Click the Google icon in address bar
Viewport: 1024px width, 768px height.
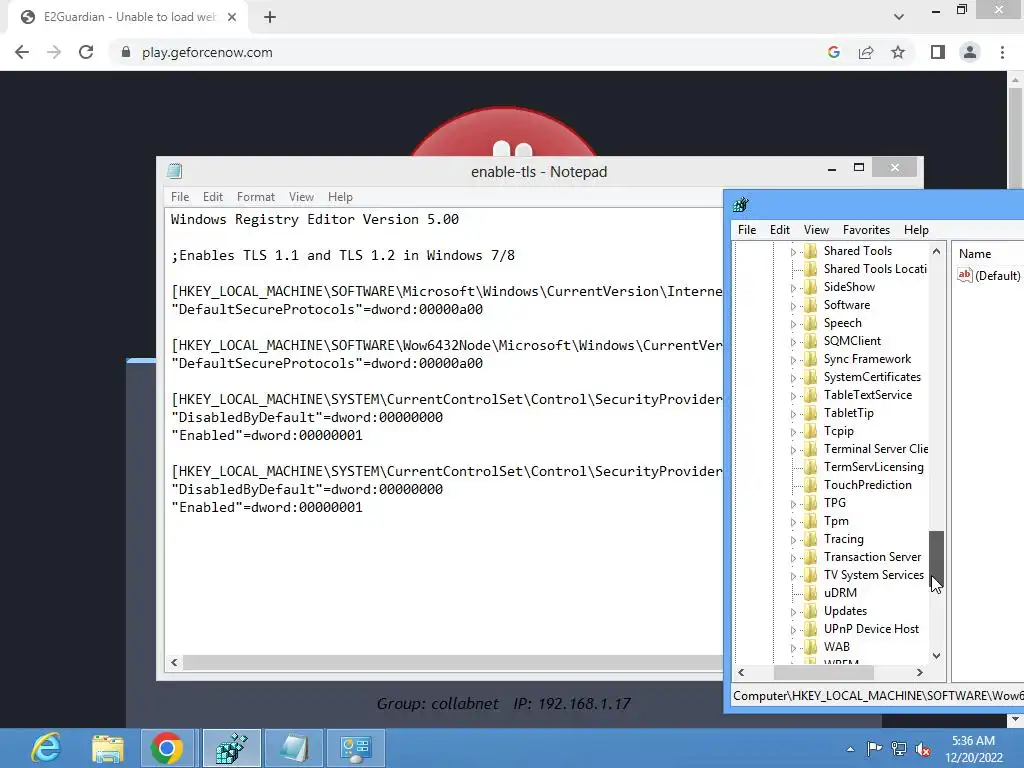(x=833, y=52)
